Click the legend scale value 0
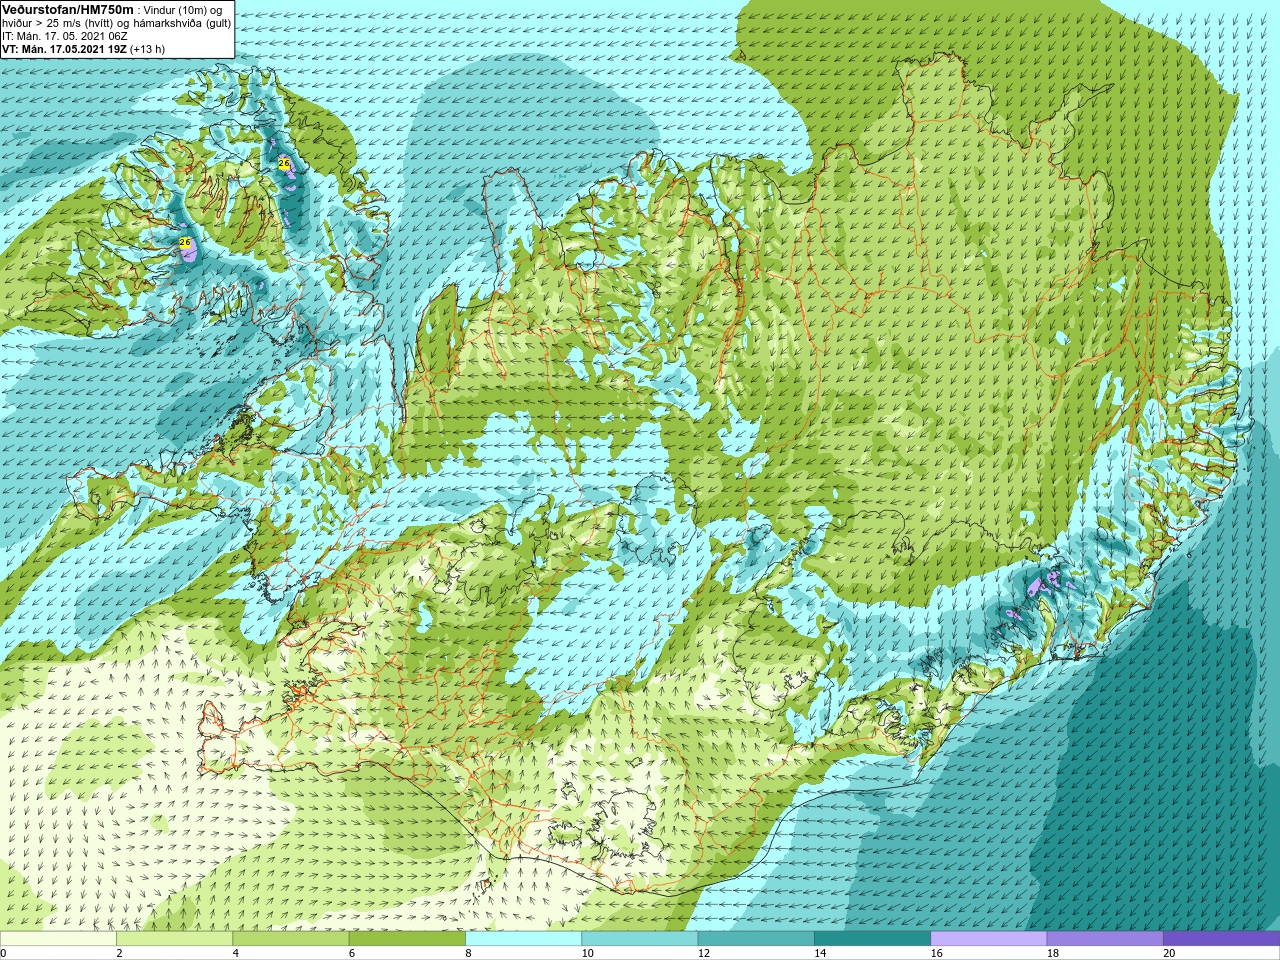 [x=4, y=953]
